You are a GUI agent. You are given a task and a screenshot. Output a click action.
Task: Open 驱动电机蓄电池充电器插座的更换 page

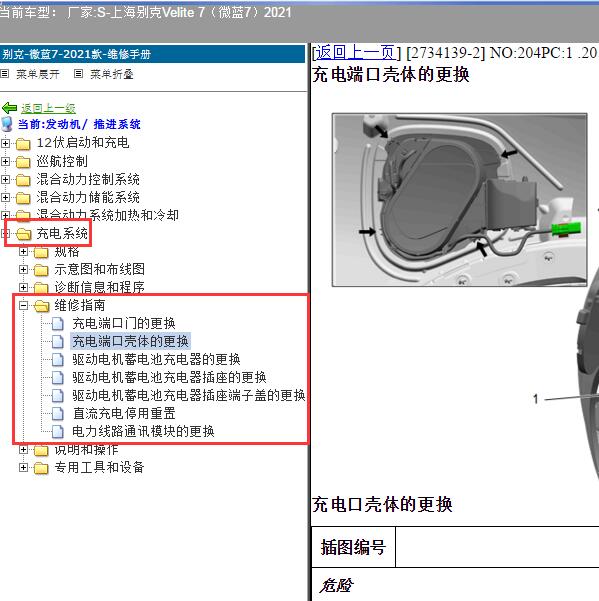(x=169, y=377)
